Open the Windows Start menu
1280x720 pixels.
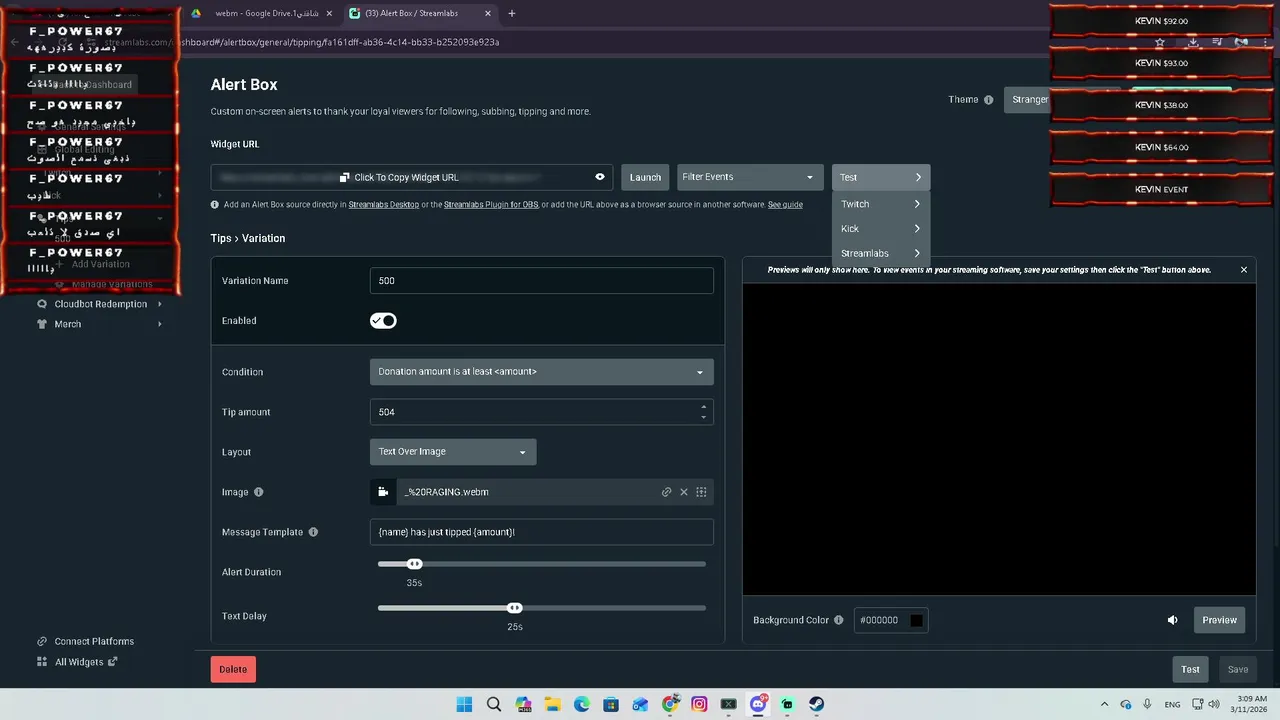point(464,705)
